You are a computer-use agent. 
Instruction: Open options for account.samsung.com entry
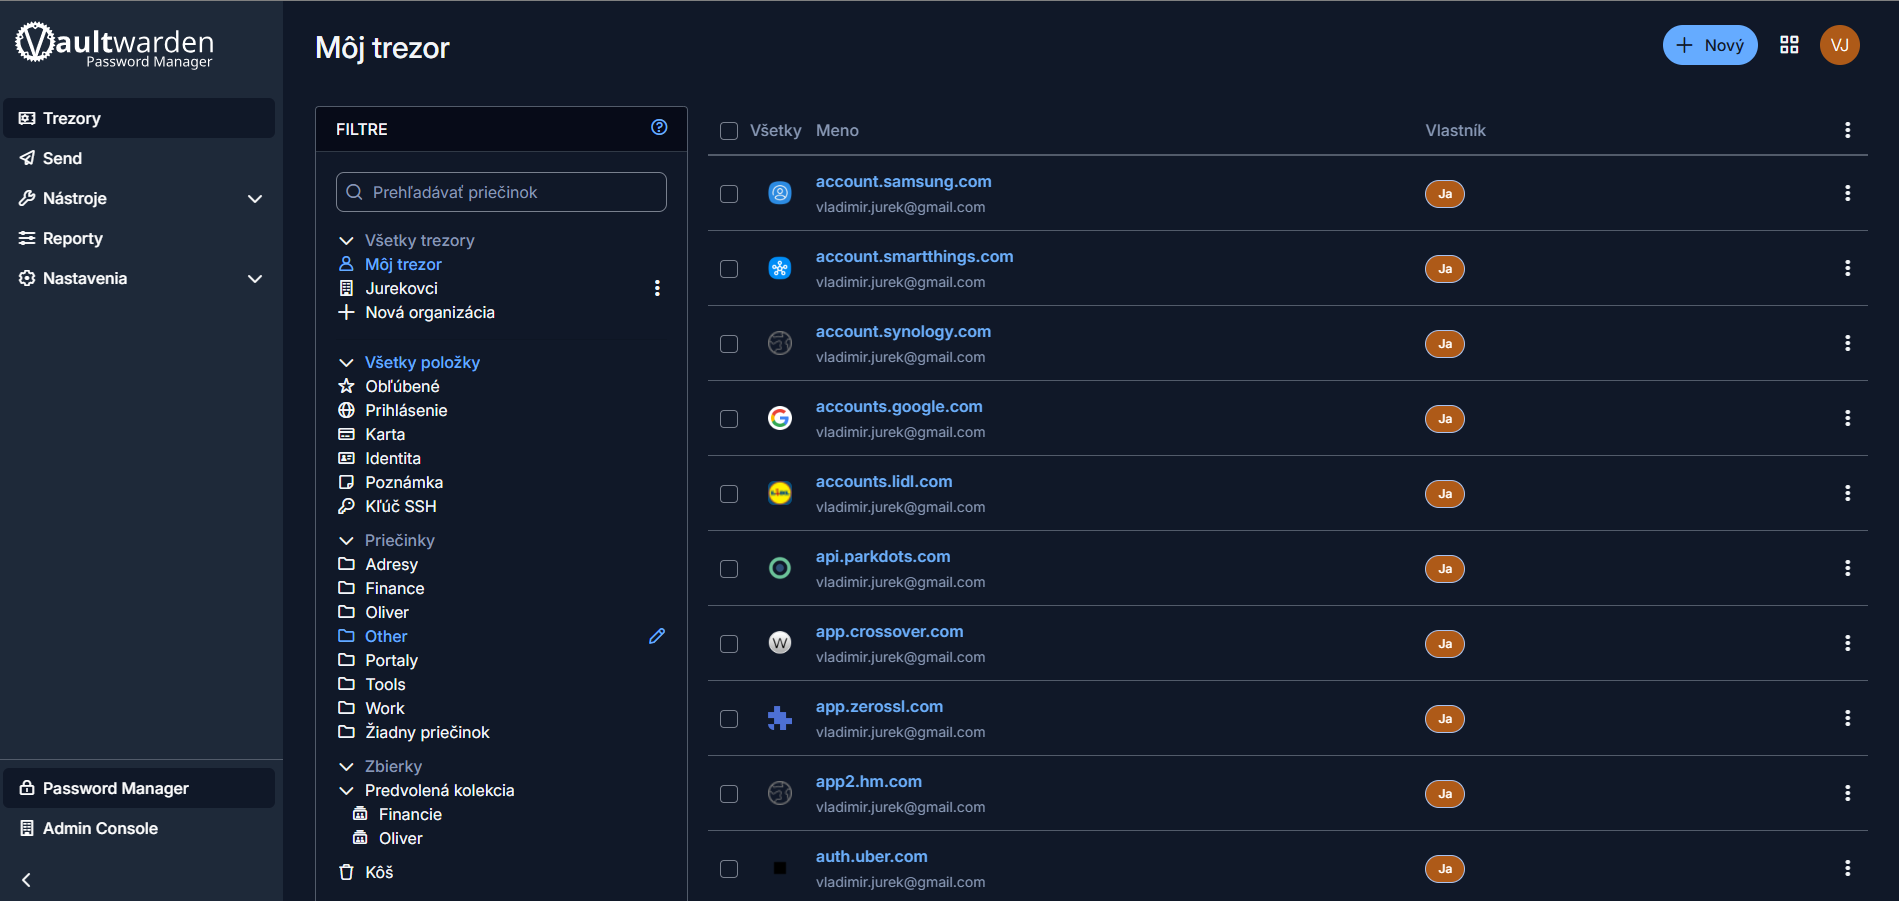coord(1847,193)
